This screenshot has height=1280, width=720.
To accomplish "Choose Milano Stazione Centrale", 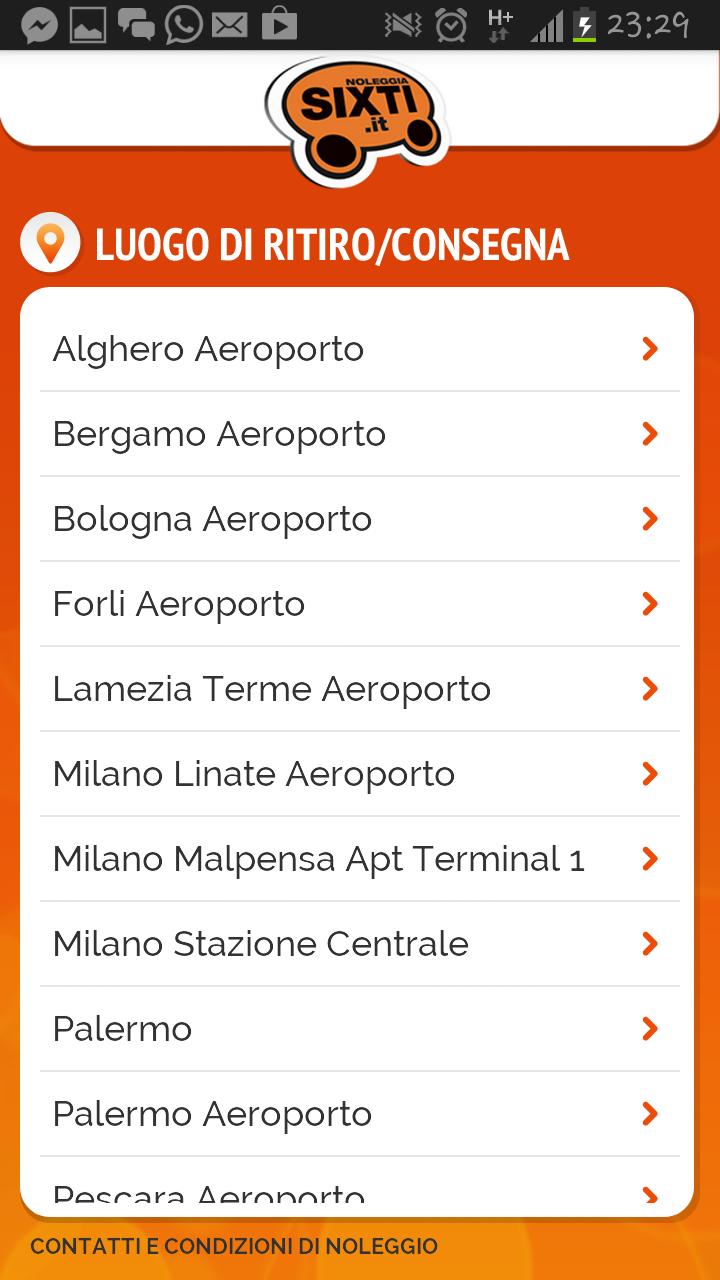I will click(260, 944).
